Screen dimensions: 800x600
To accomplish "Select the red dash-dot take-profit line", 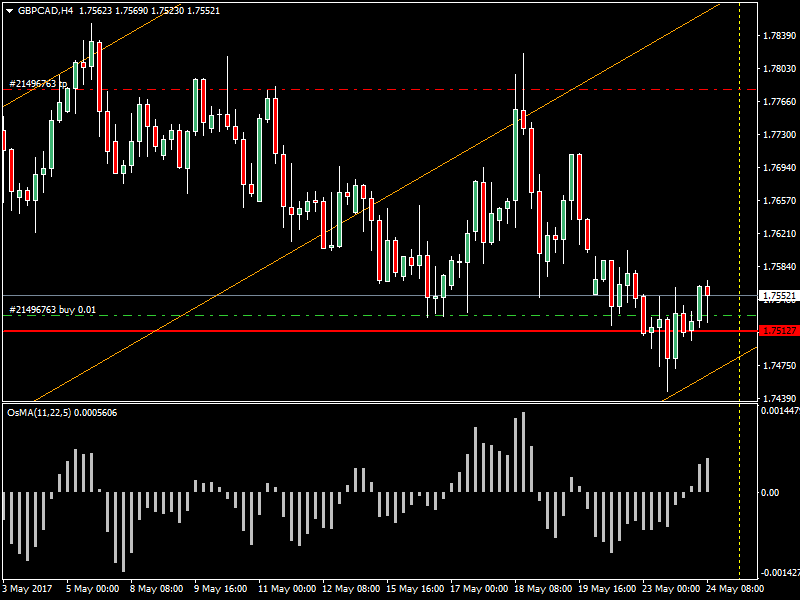I will [x=380, y=90].
